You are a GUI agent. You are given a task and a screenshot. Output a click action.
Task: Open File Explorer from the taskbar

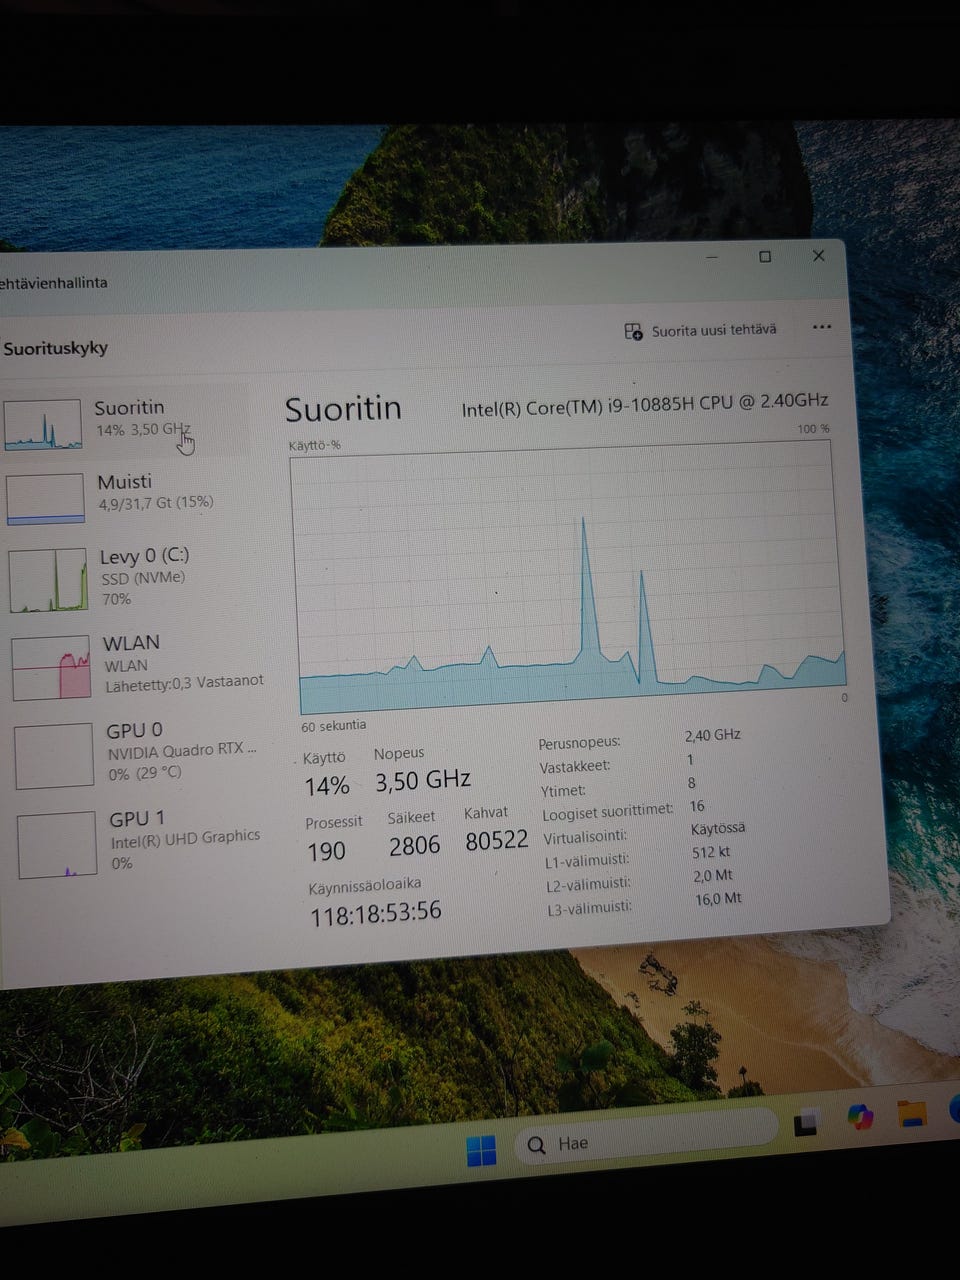click(x=911, y=1113)
